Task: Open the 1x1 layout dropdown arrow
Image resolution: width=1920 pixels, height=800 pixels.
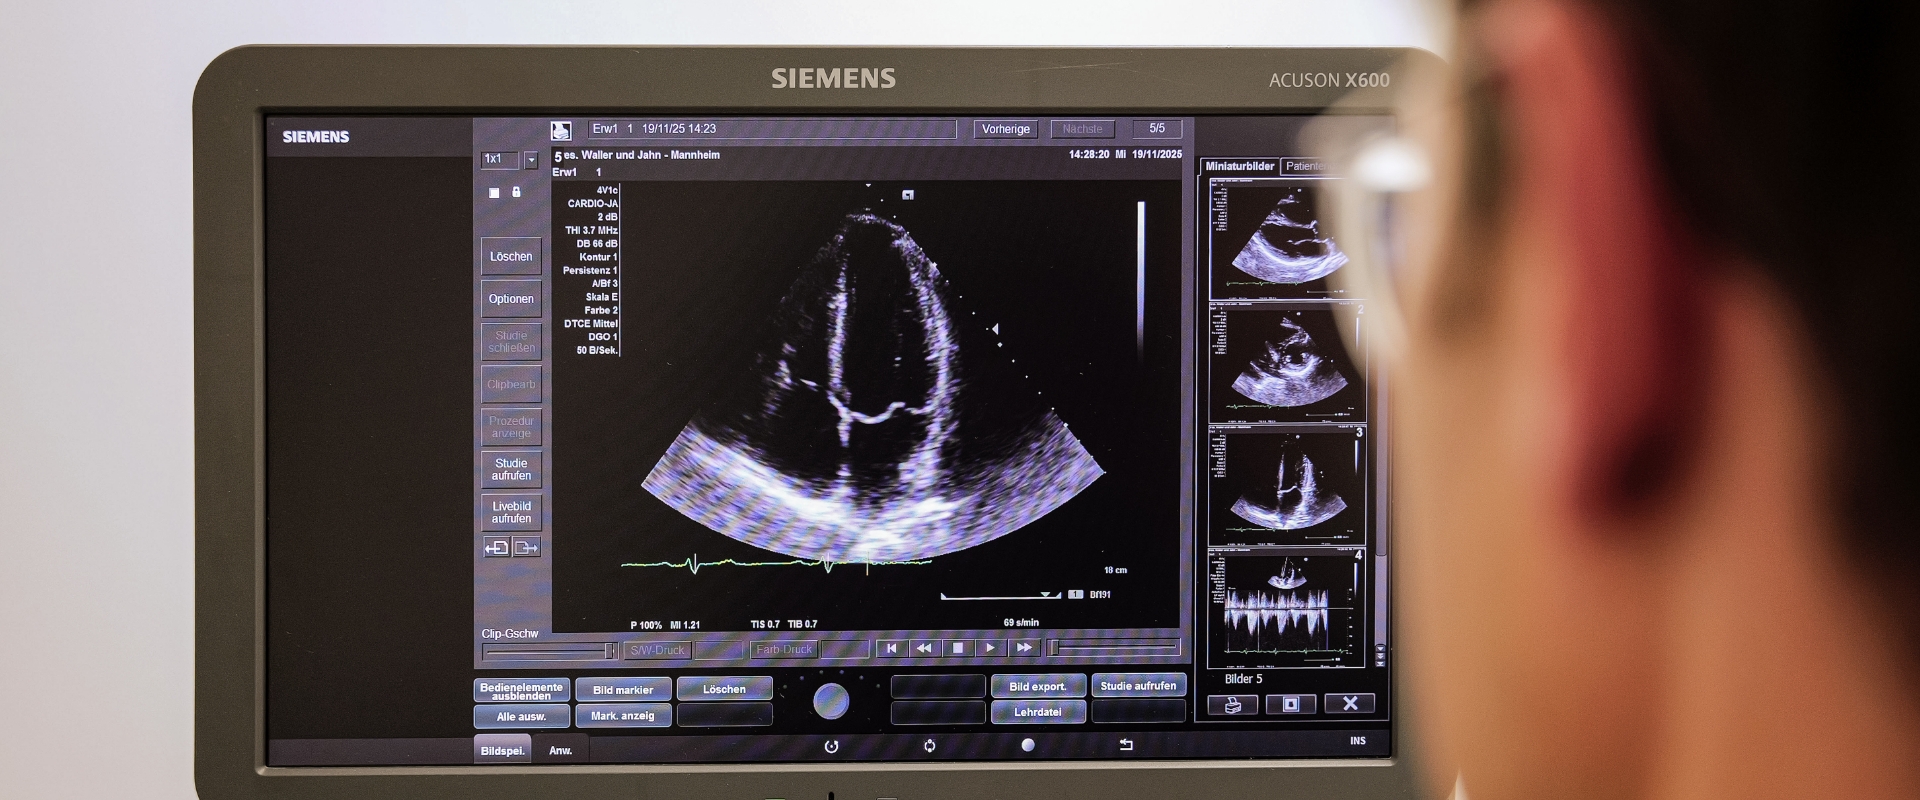Action: click(x=531, y=160)
